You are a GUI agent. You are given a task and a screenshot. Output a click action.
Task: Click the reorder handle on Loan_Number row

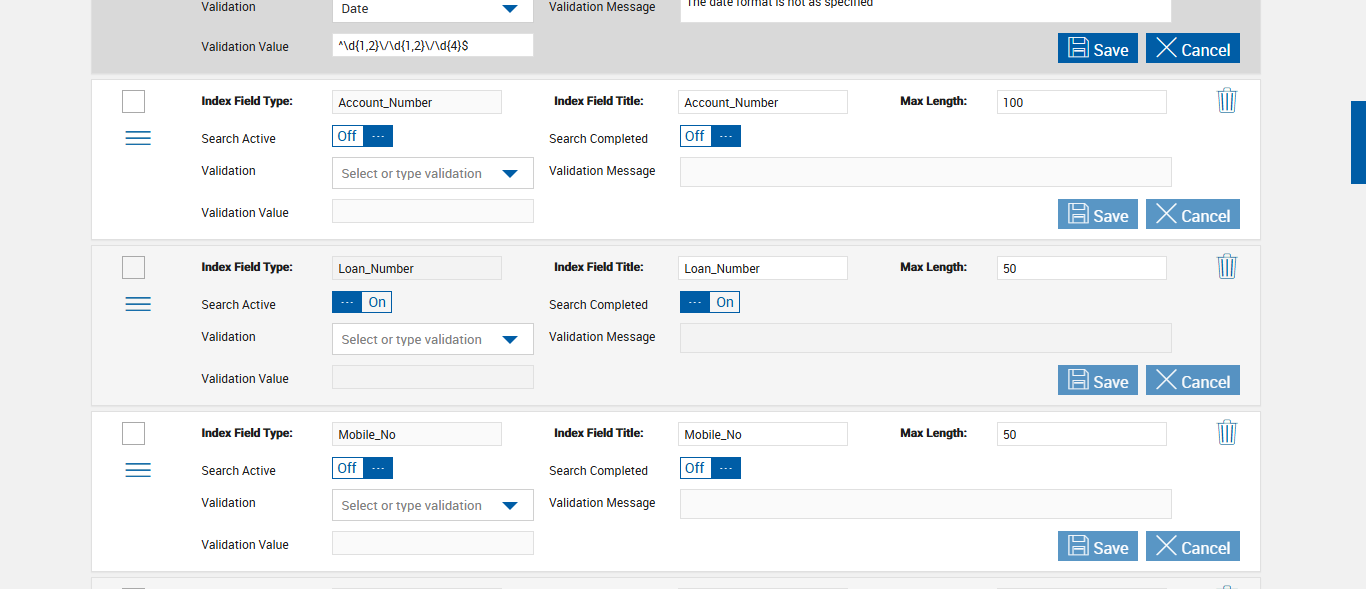[x=138, y=304]
